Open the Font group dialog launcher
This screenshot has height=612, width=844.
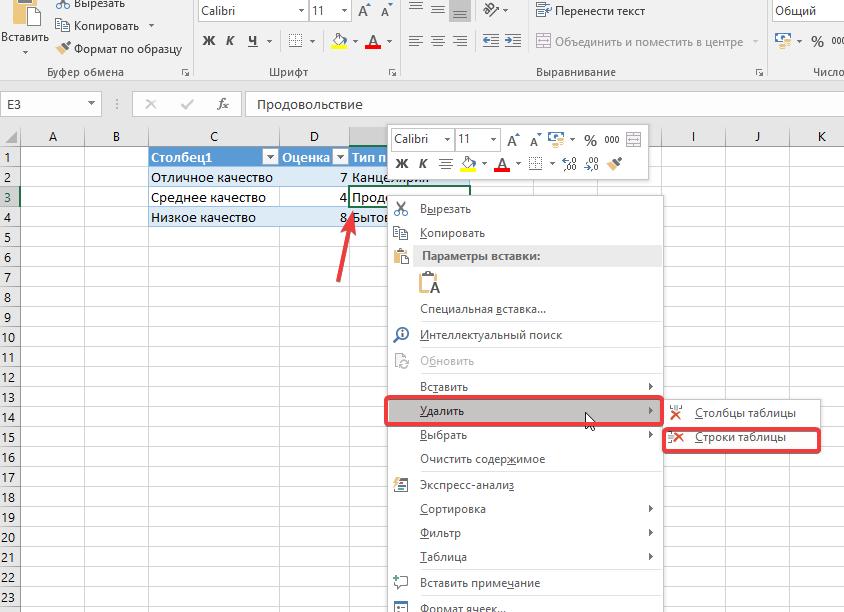click(392, 72)
